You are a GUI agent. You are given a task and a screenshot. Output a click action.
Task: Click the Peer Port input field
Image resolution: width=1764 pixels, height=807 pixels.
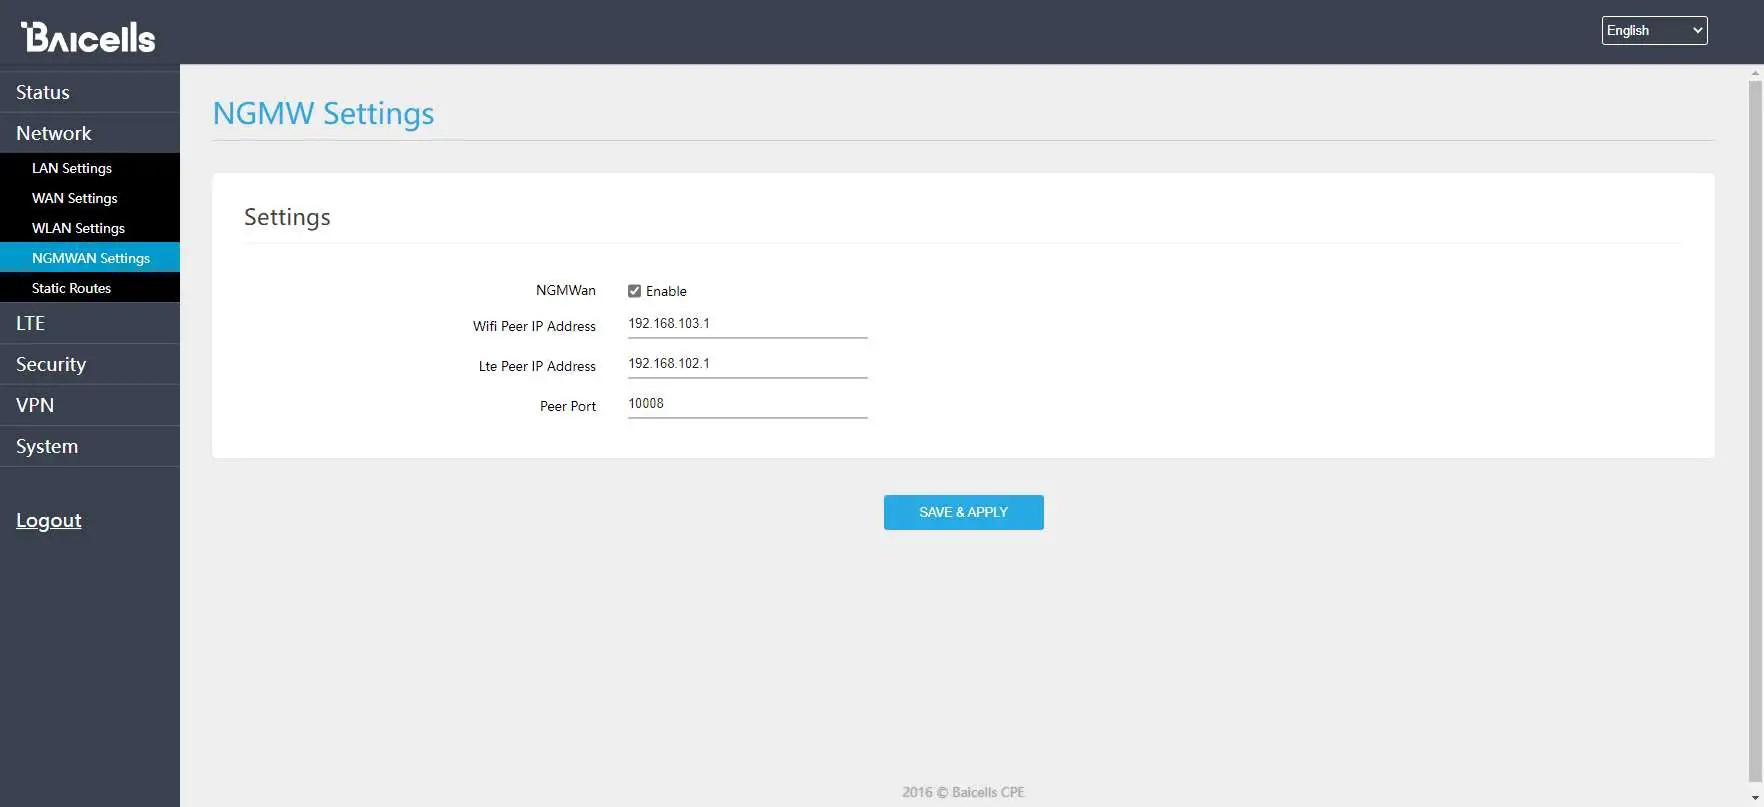747,404
